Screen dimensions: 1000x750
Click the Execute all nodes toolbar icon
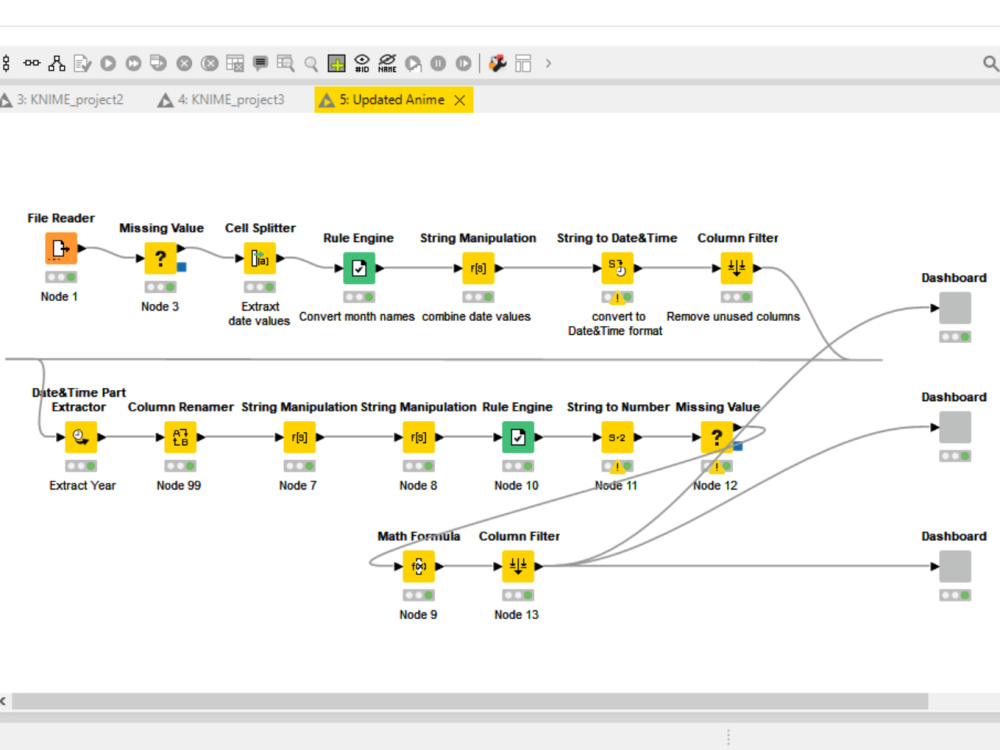point(132,63)
